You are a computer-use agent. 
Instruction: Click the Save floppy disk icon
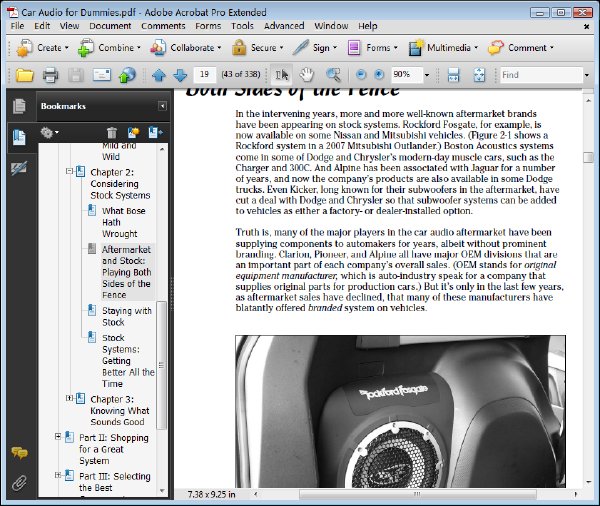76,75
